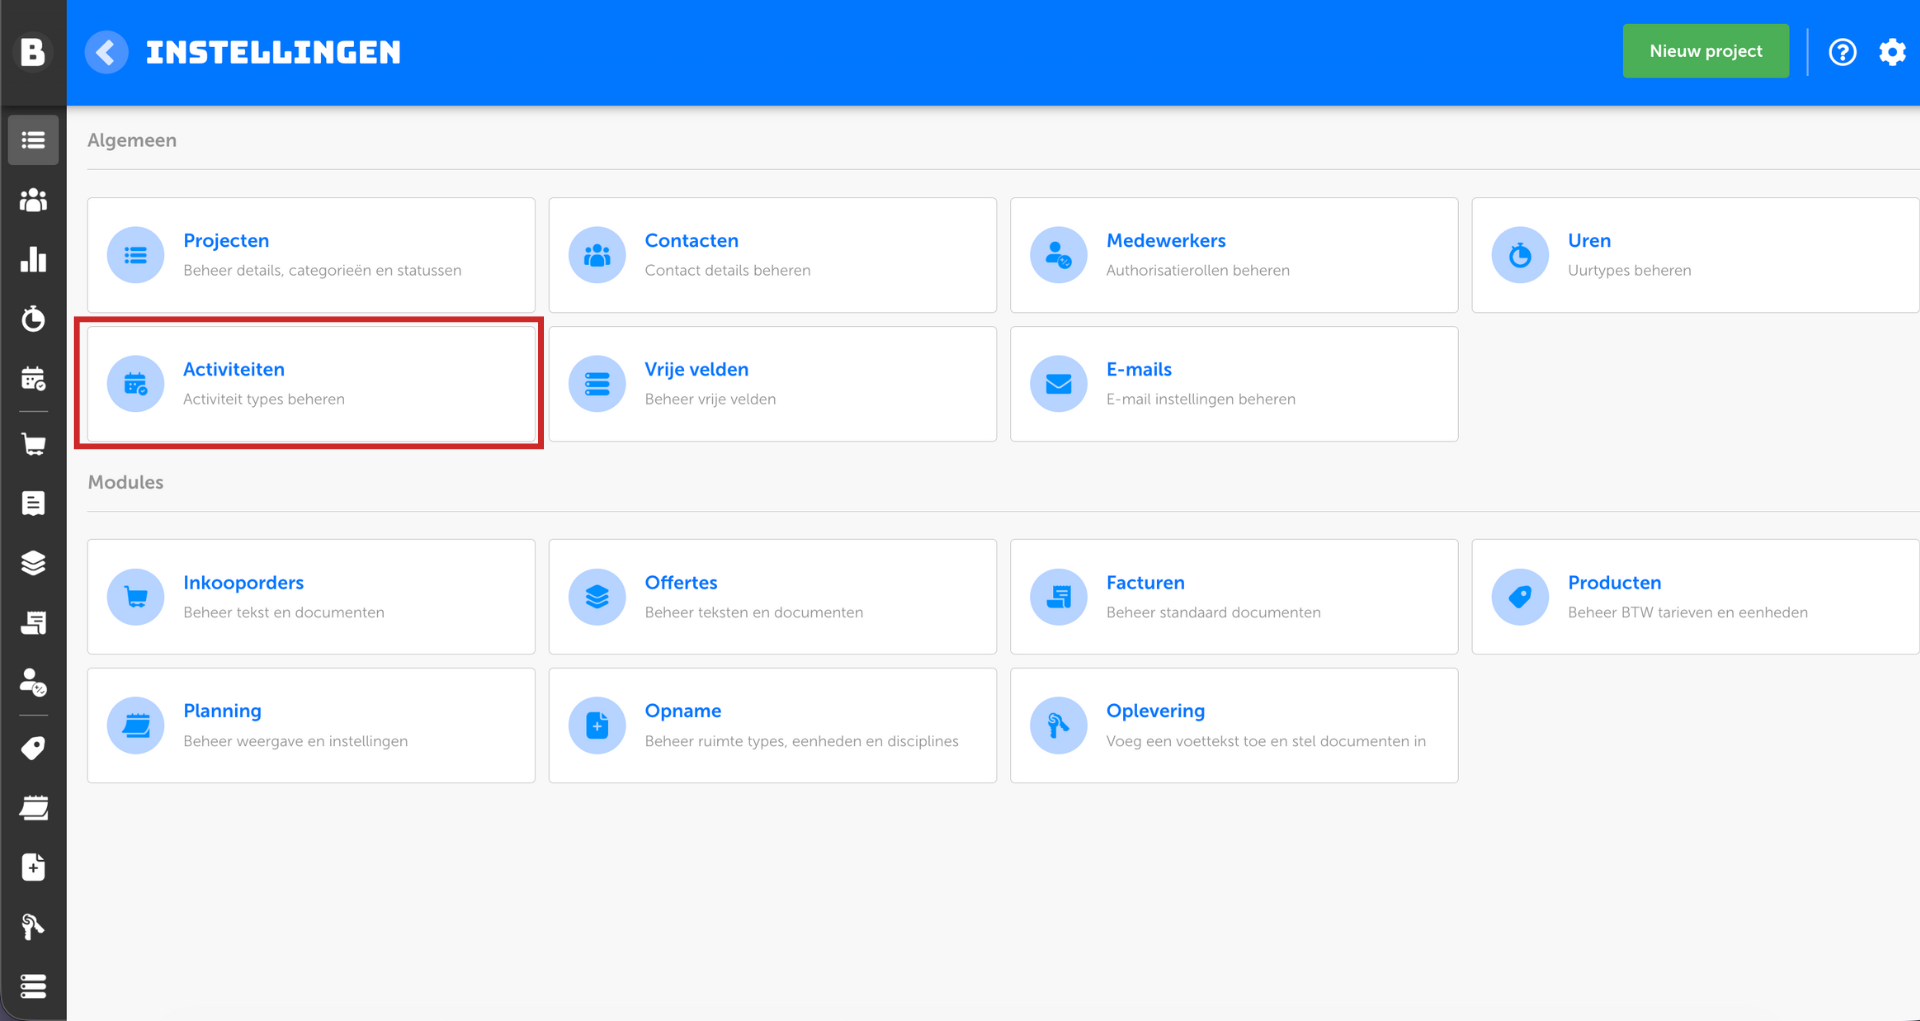Open the product tag icon in sidebar
1920x1021 pixels.
33,748
